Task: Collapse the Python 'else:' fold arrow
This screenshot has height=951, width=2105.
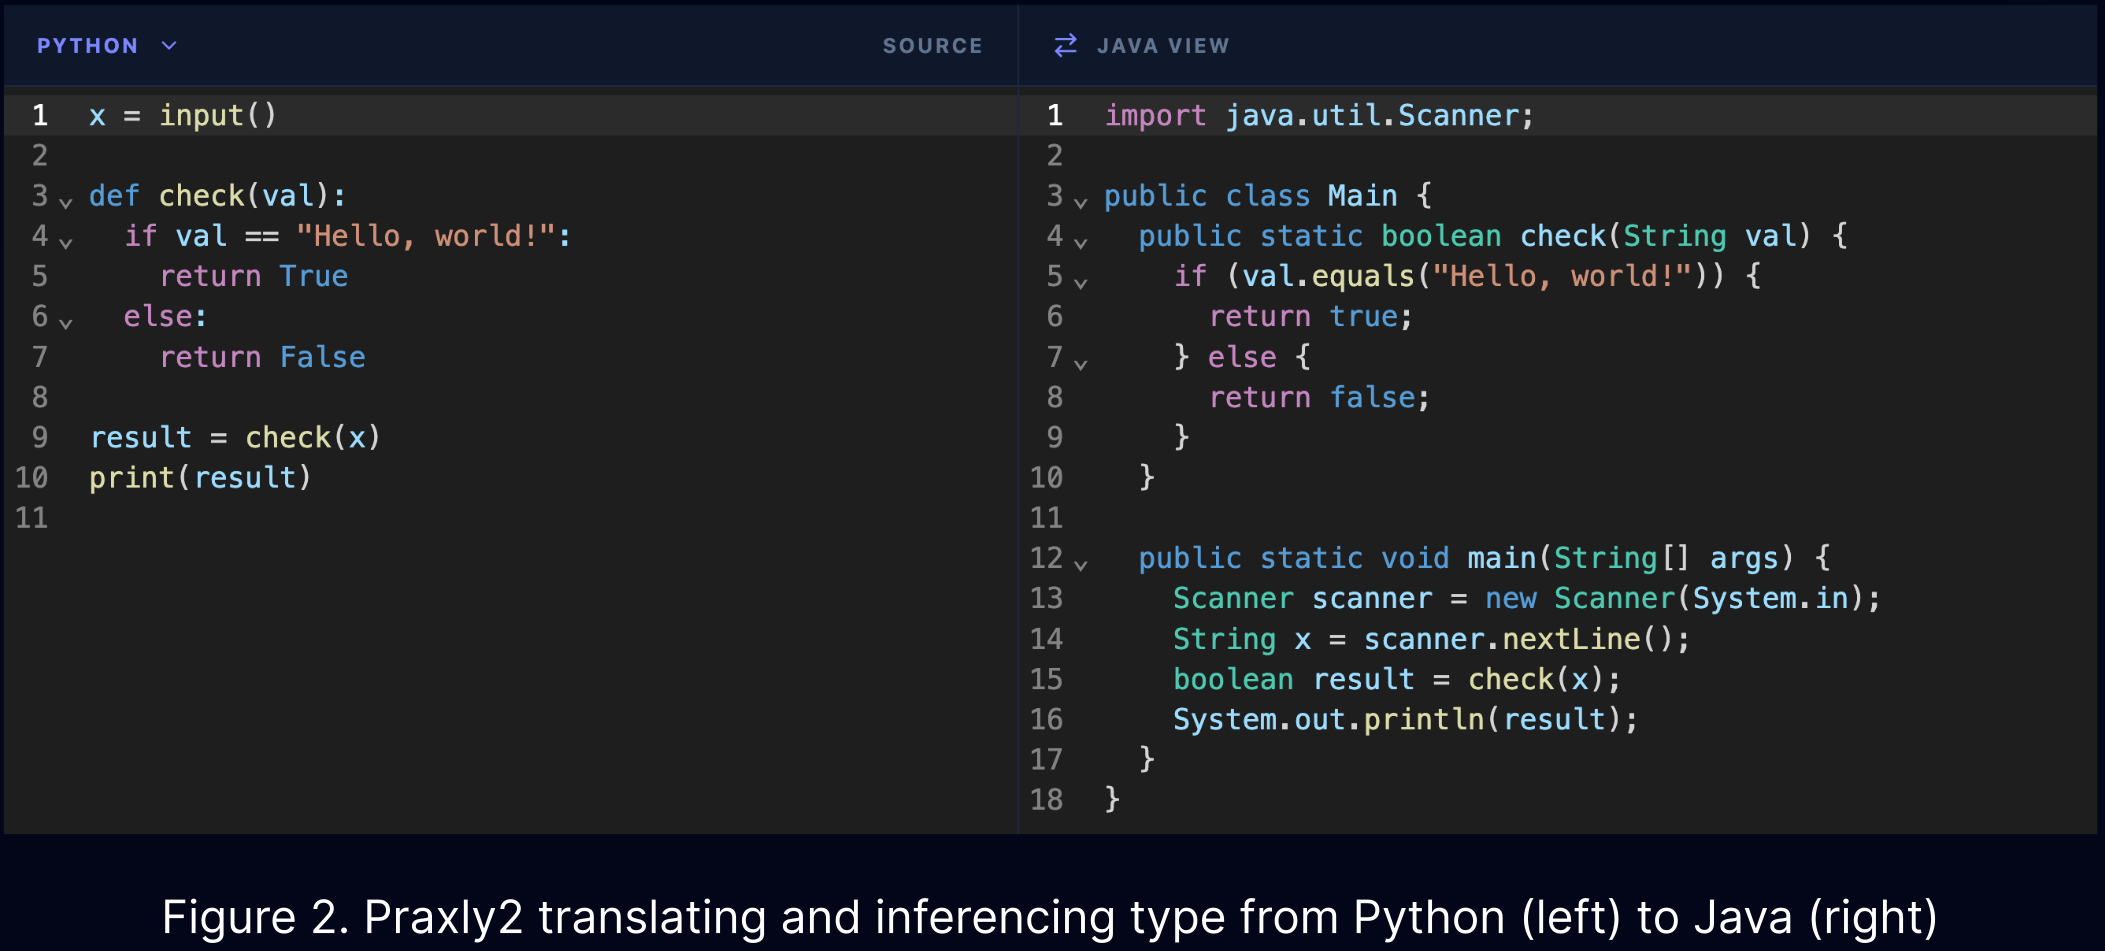Action: click(x=66, y=324)
